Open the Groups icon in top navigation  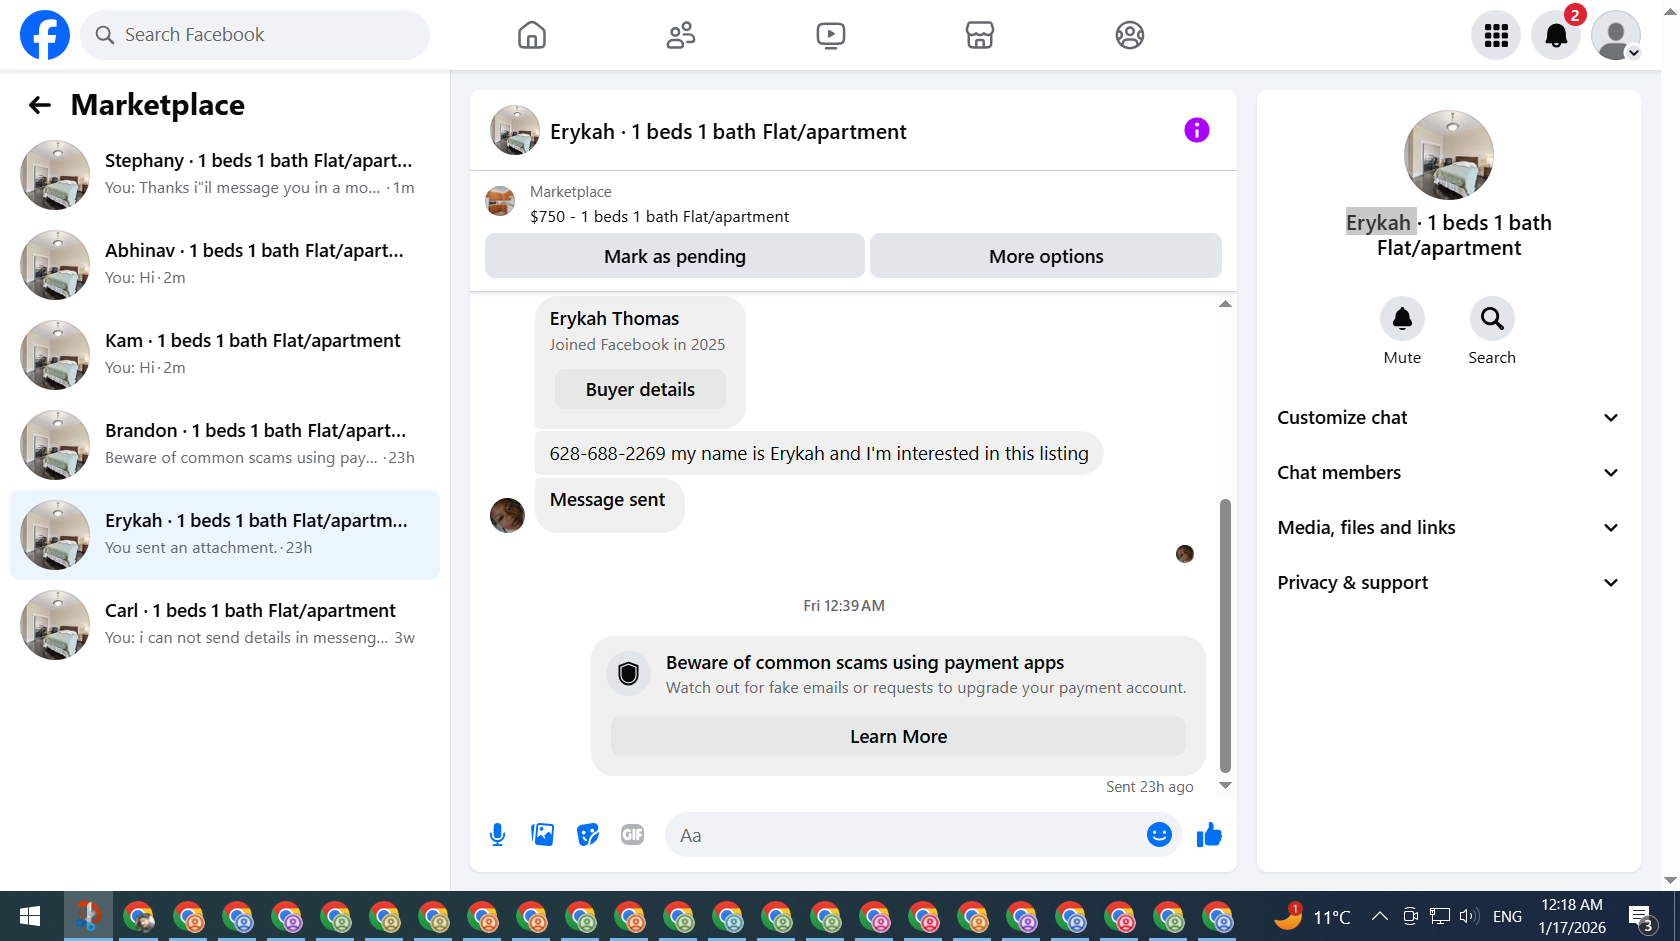tap(1130, 35)
